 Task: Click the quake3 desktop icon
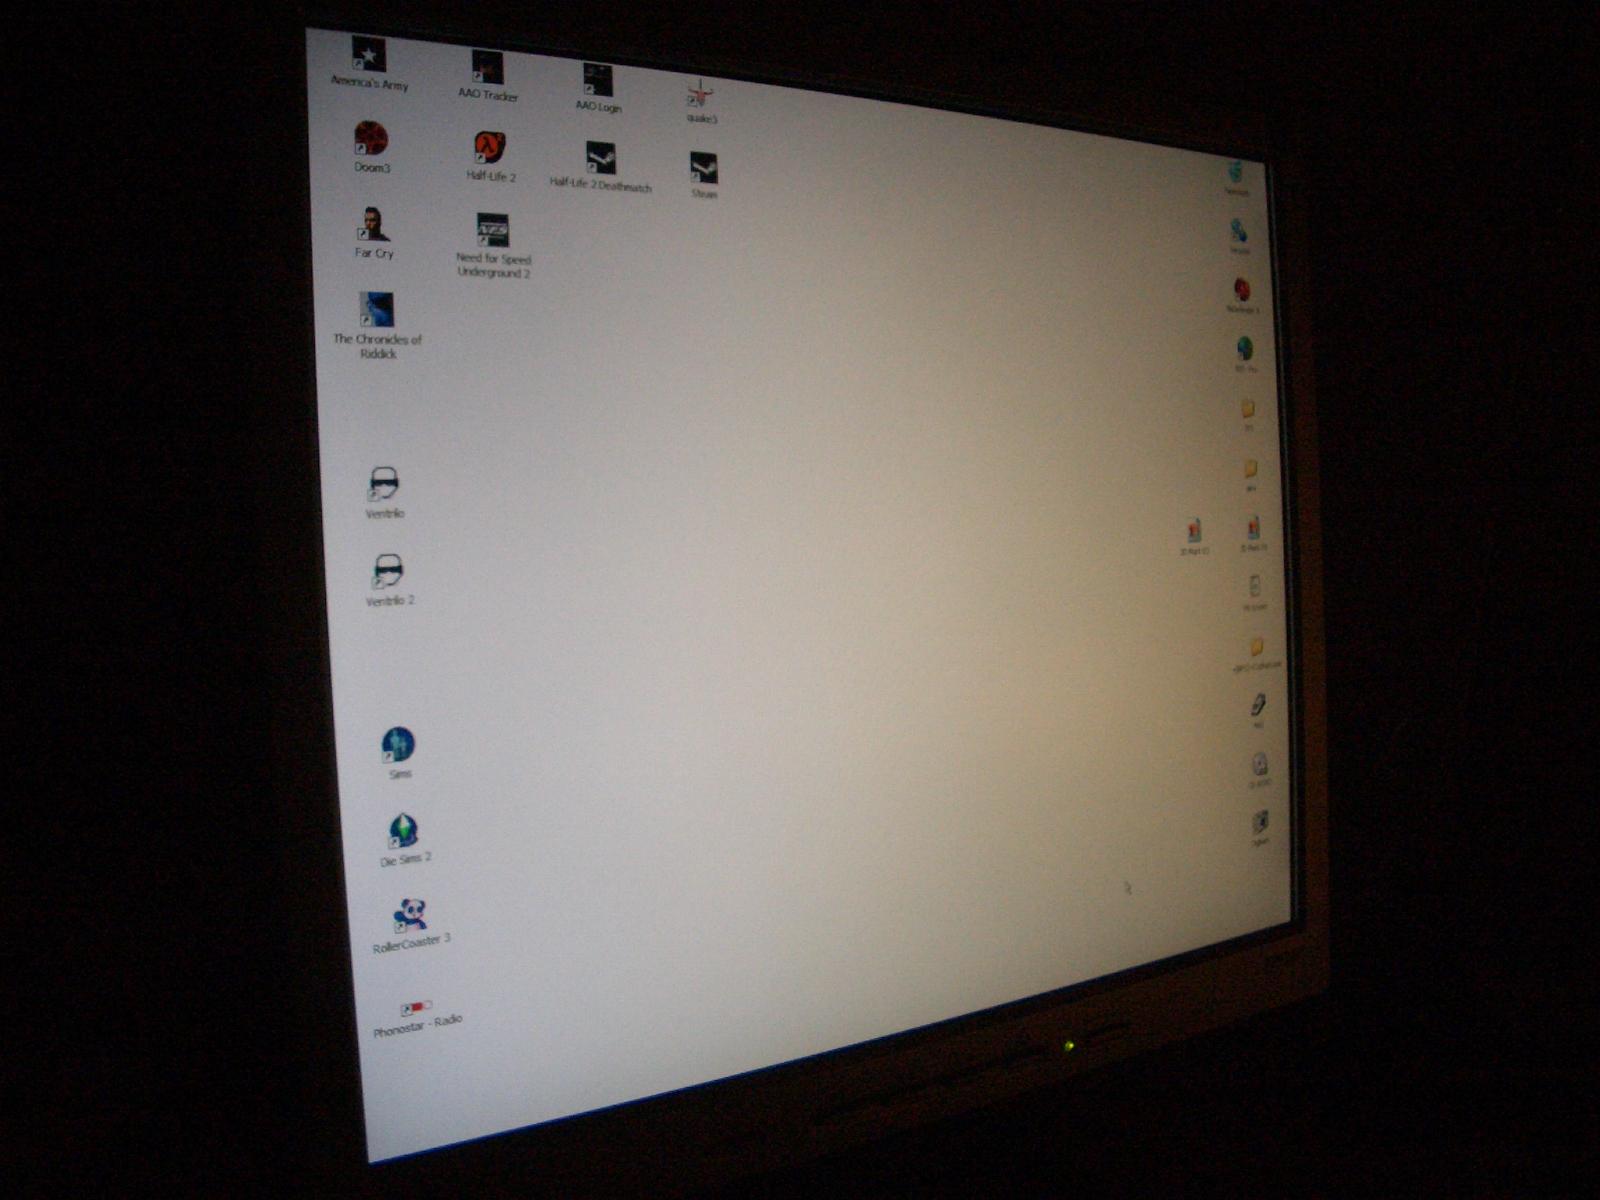click(701, 95)
